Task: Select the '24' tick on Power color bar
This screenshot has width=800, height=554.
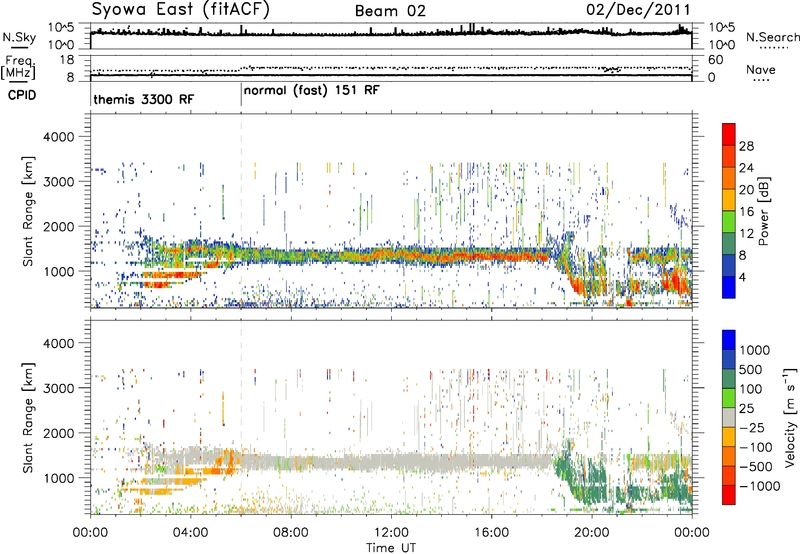Action: (746, 168)
